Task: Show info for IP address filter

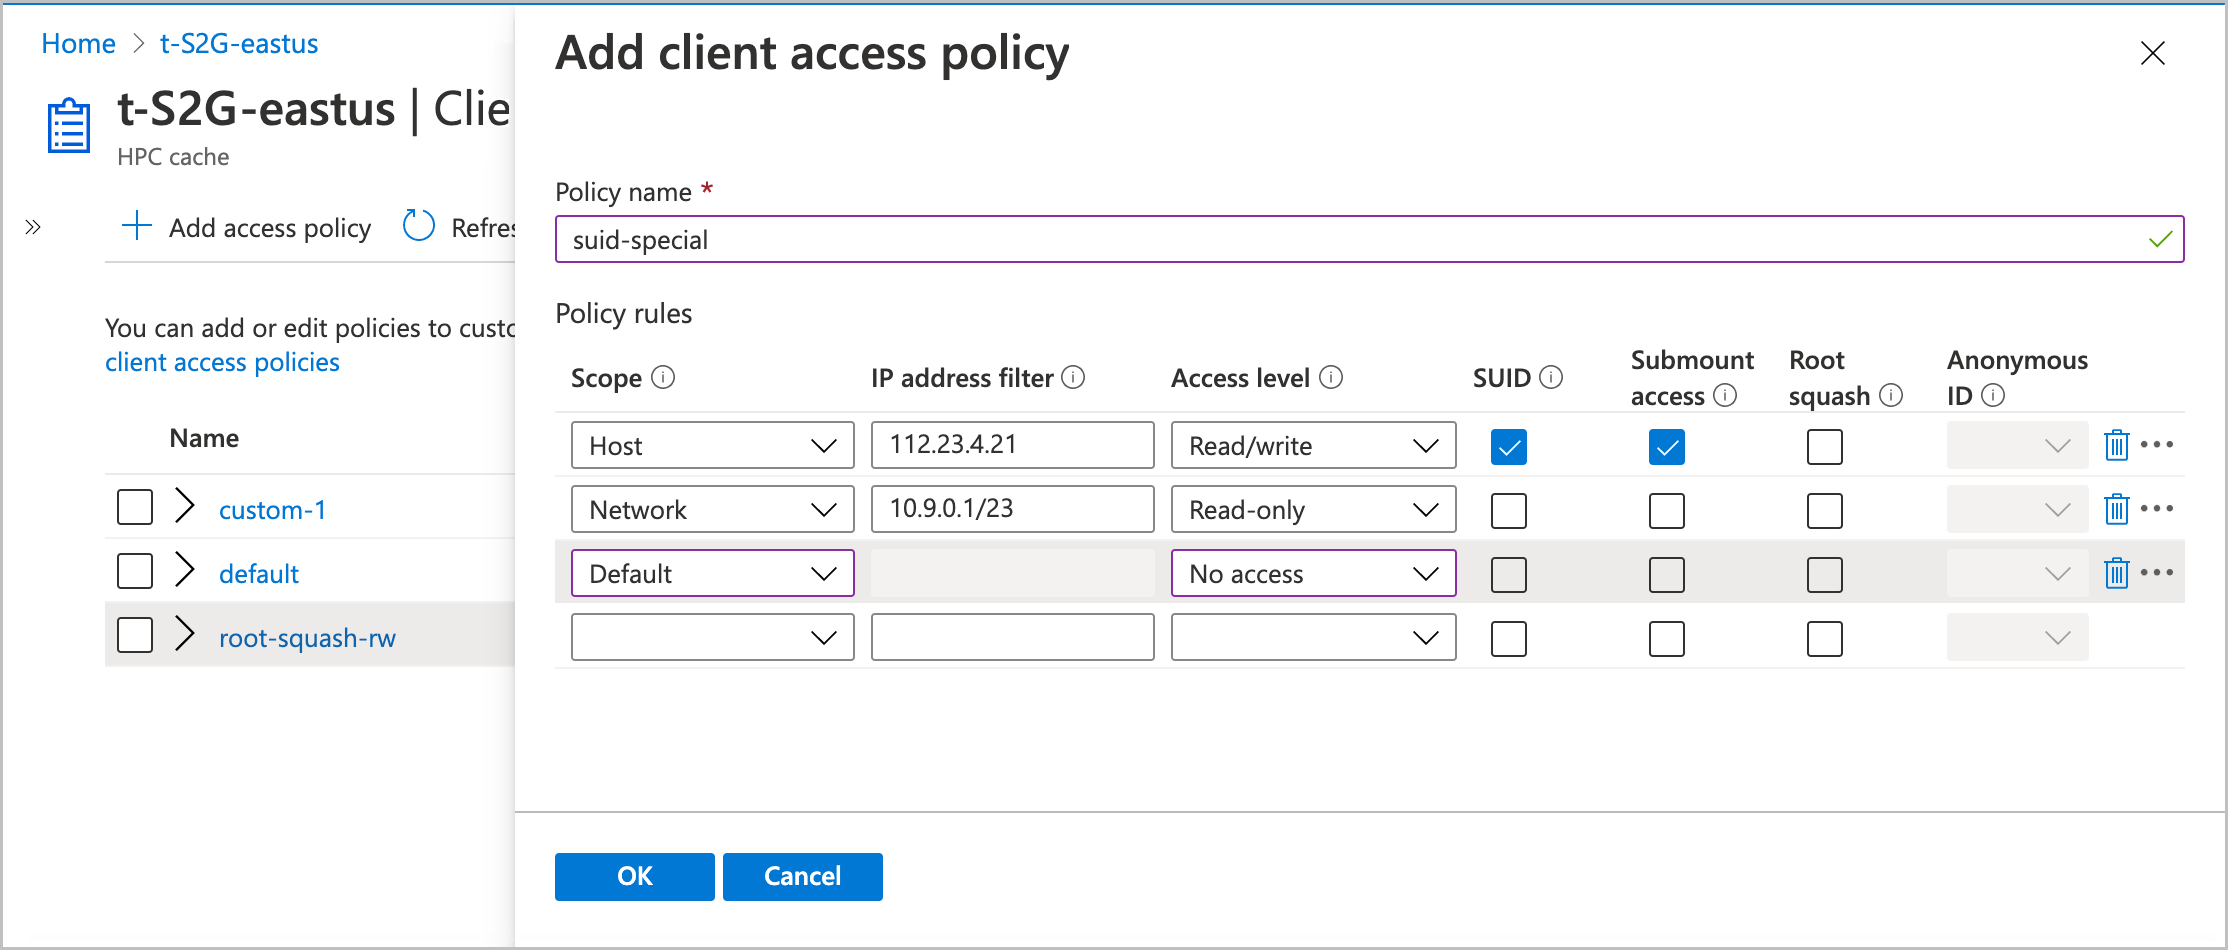Action: (1073, 377)
